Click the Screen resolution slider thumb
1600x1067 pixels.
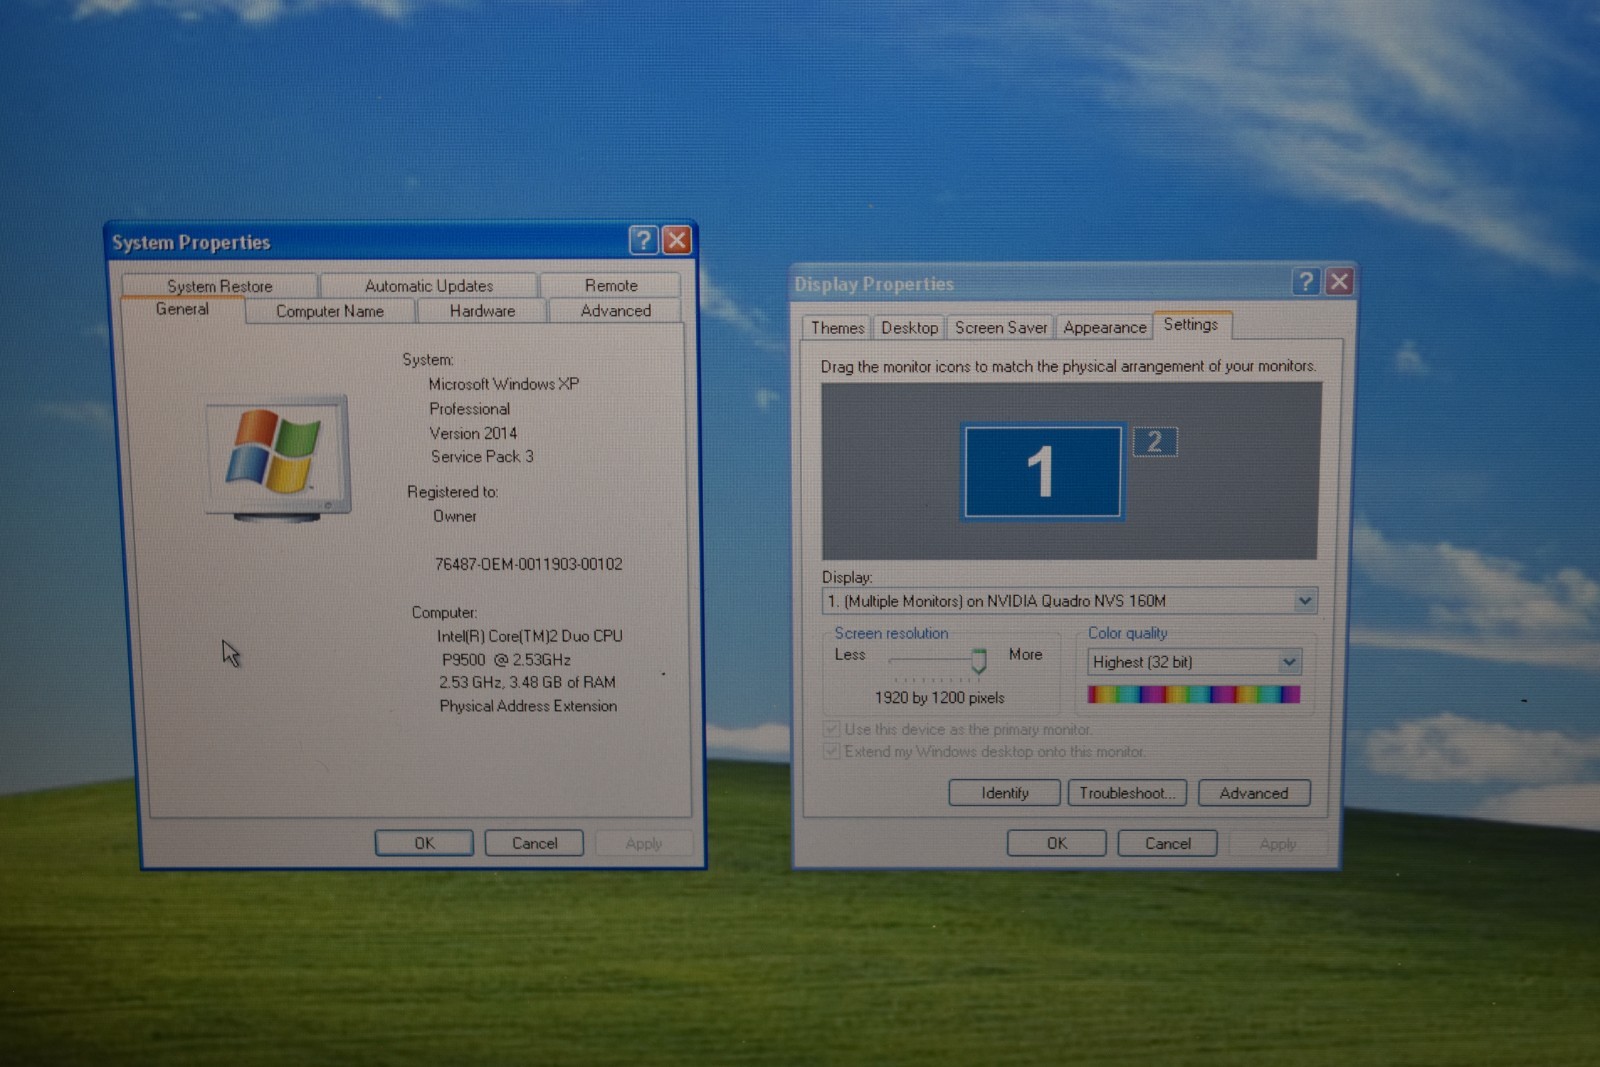[979, 659]
